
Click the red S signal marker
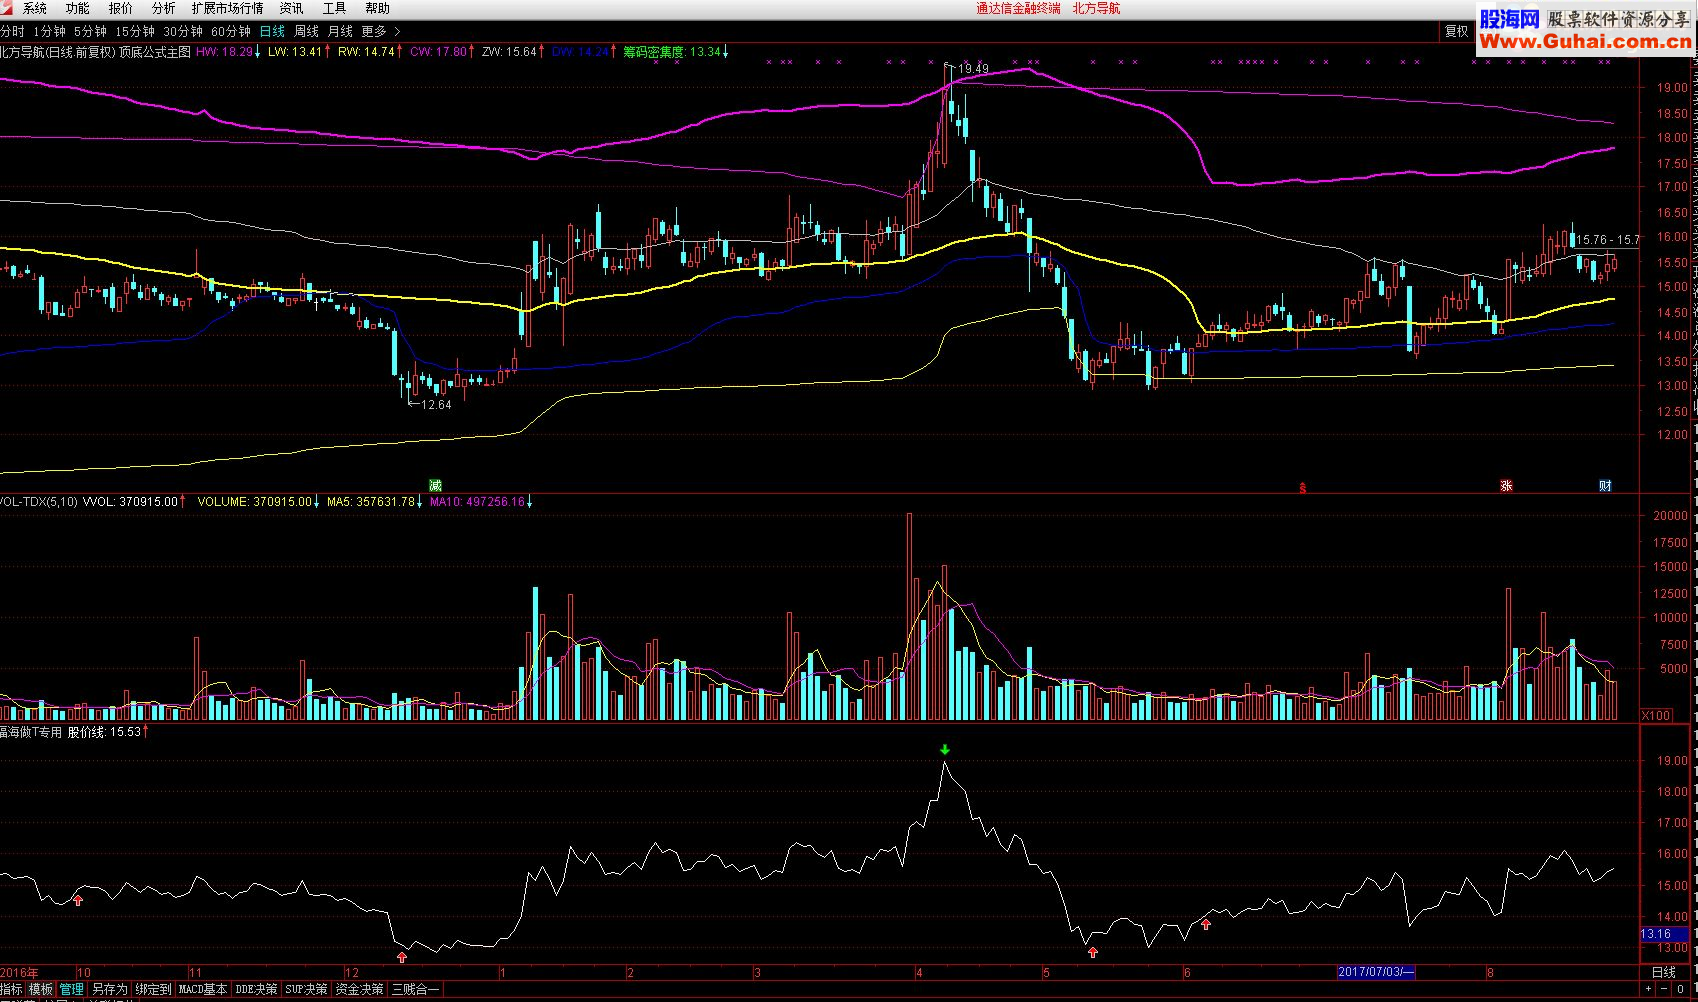(x=1302, y=488)
